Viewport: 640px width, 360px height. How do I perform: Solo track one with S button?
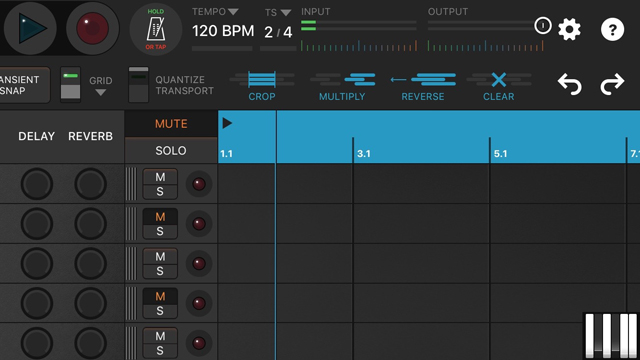pyautogui.click(x=160, y=191)
